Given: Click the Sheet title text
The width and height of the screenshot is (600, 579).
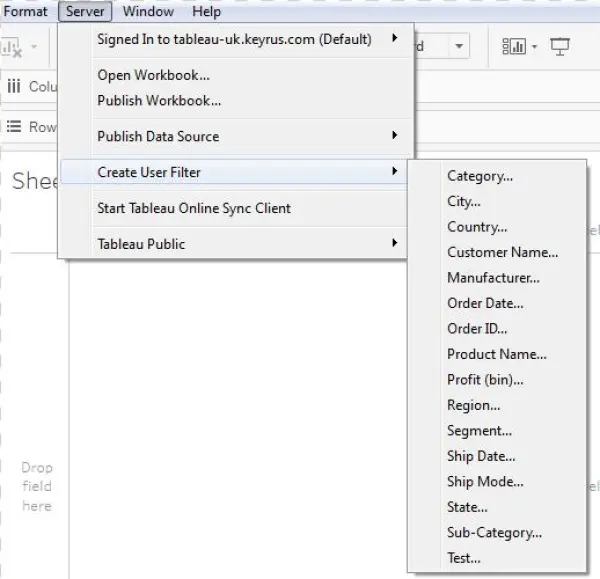Looking at the screenshot, I should (34, 181).
